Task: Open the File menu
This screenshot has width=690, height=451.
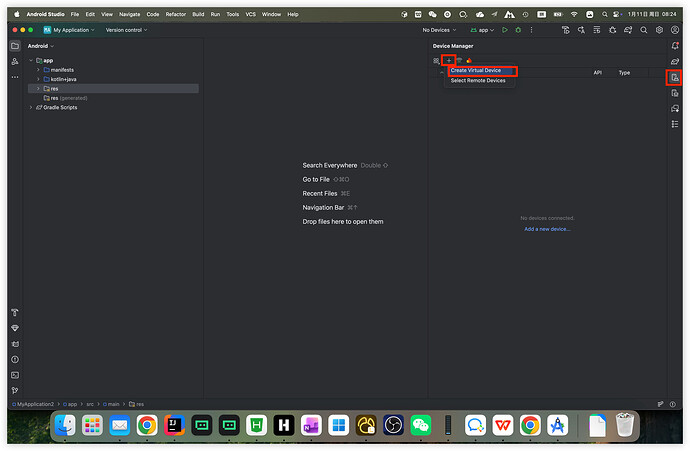Action: pos(75,14)
